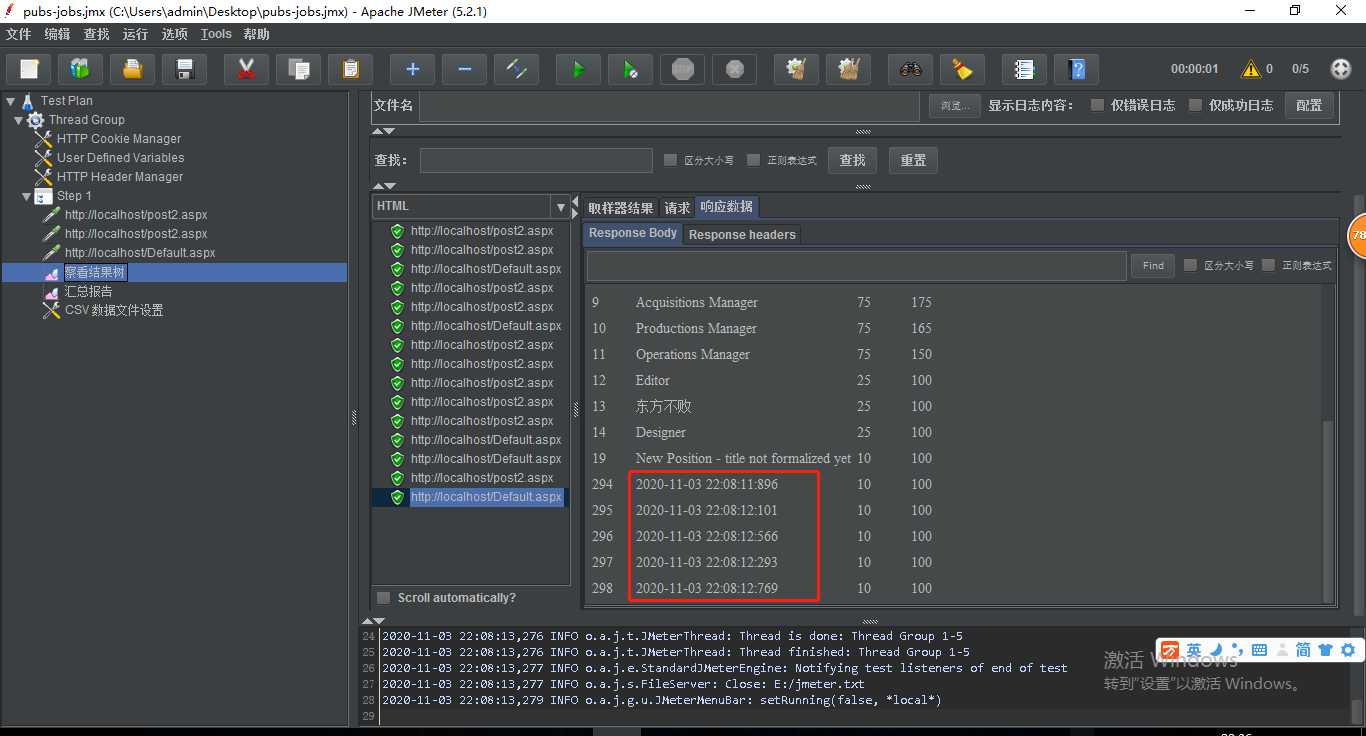Switch to the 请求 tab
The height and width of the screenshot is (736, 1366).
pos(678,208)
